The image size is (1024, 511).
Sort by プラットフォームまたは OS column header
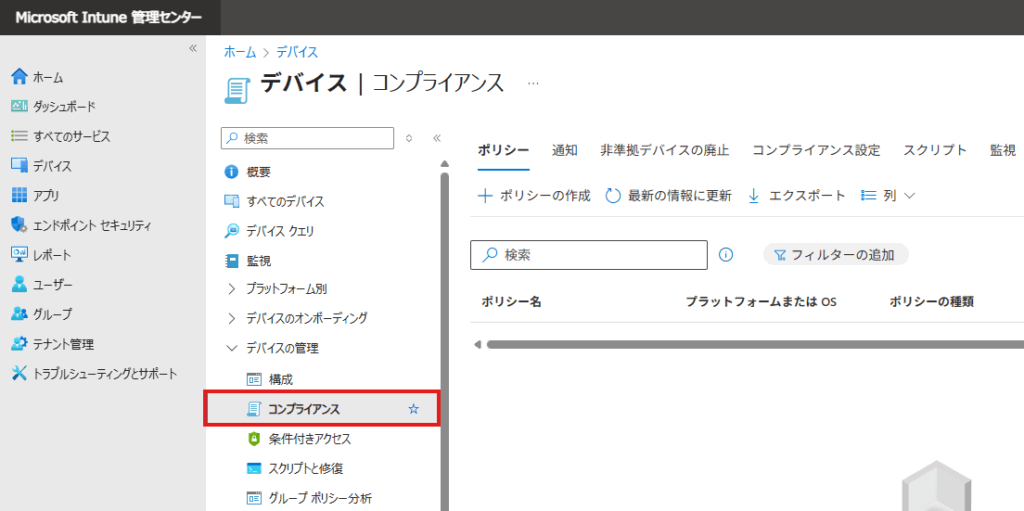pos(761,301)
